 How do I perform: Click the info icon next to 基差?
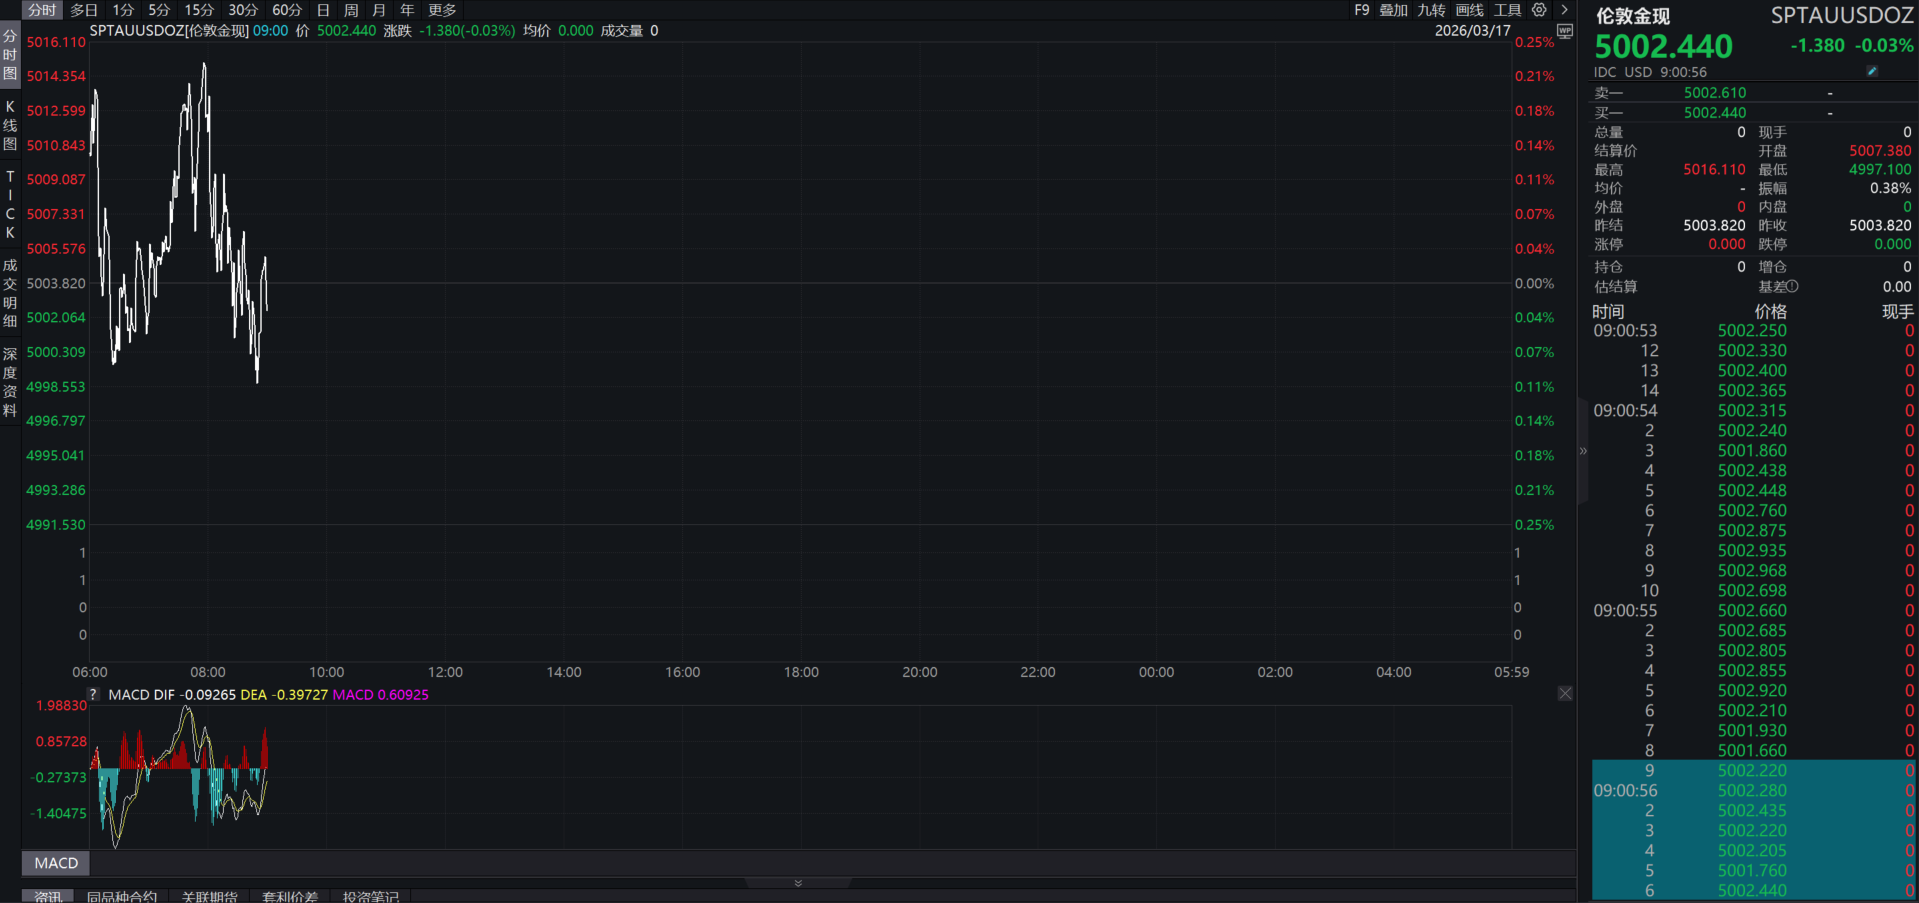pos(1792,287)
